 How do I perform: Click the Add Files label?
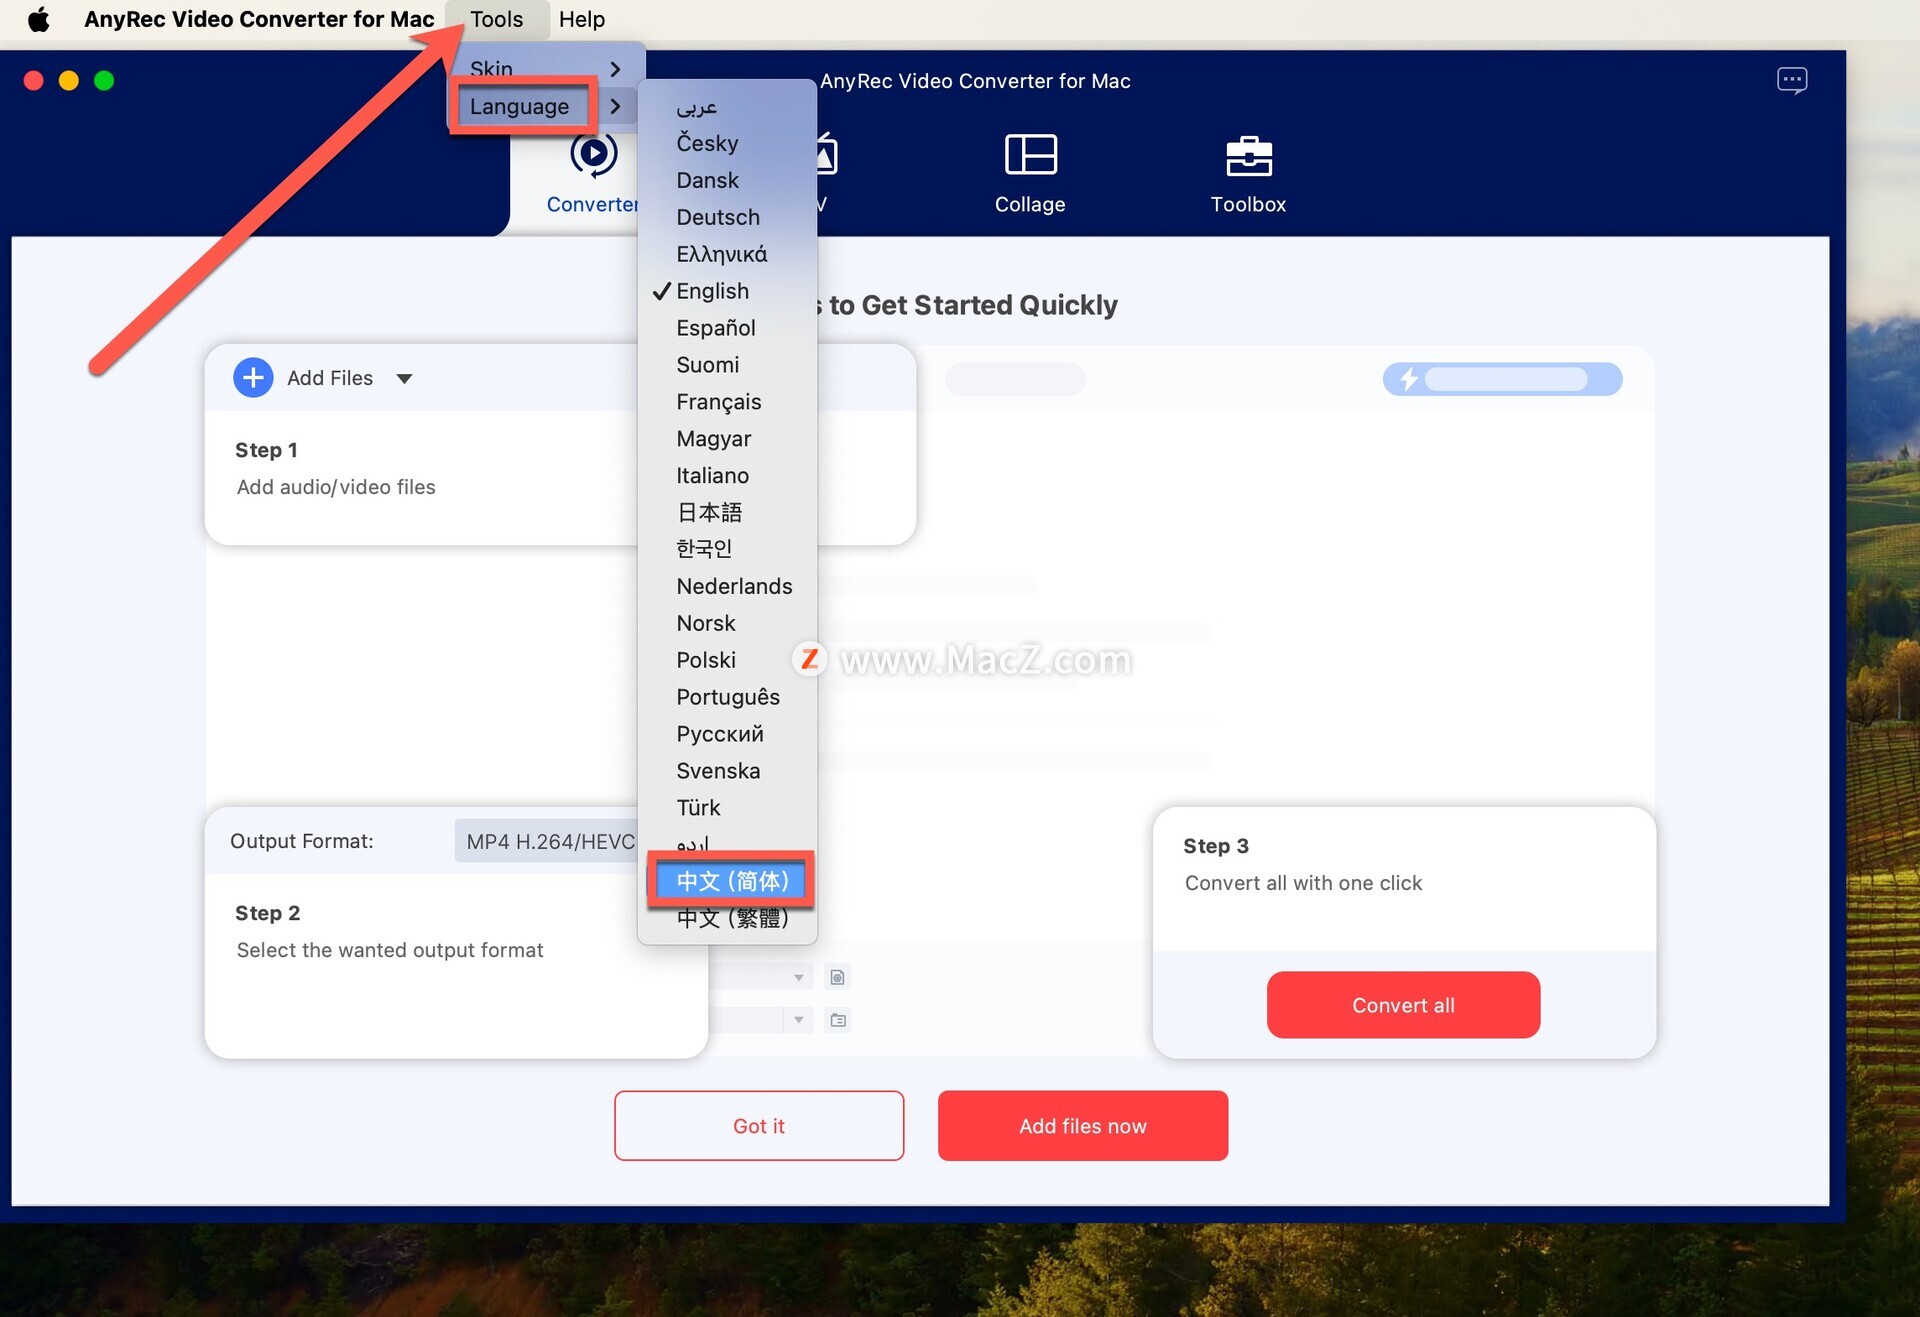point(330,378)
